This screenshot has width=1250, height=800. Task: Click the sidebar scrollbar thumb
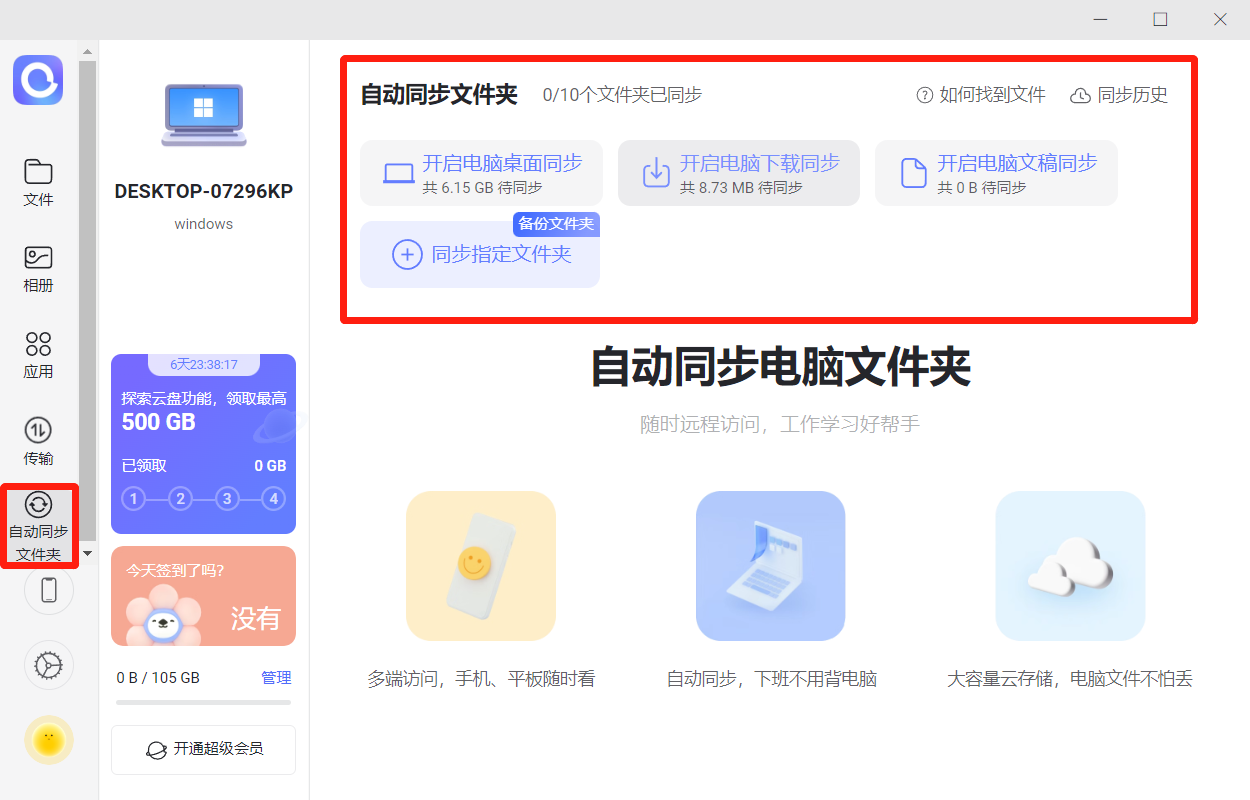click(x=87, y=300)
